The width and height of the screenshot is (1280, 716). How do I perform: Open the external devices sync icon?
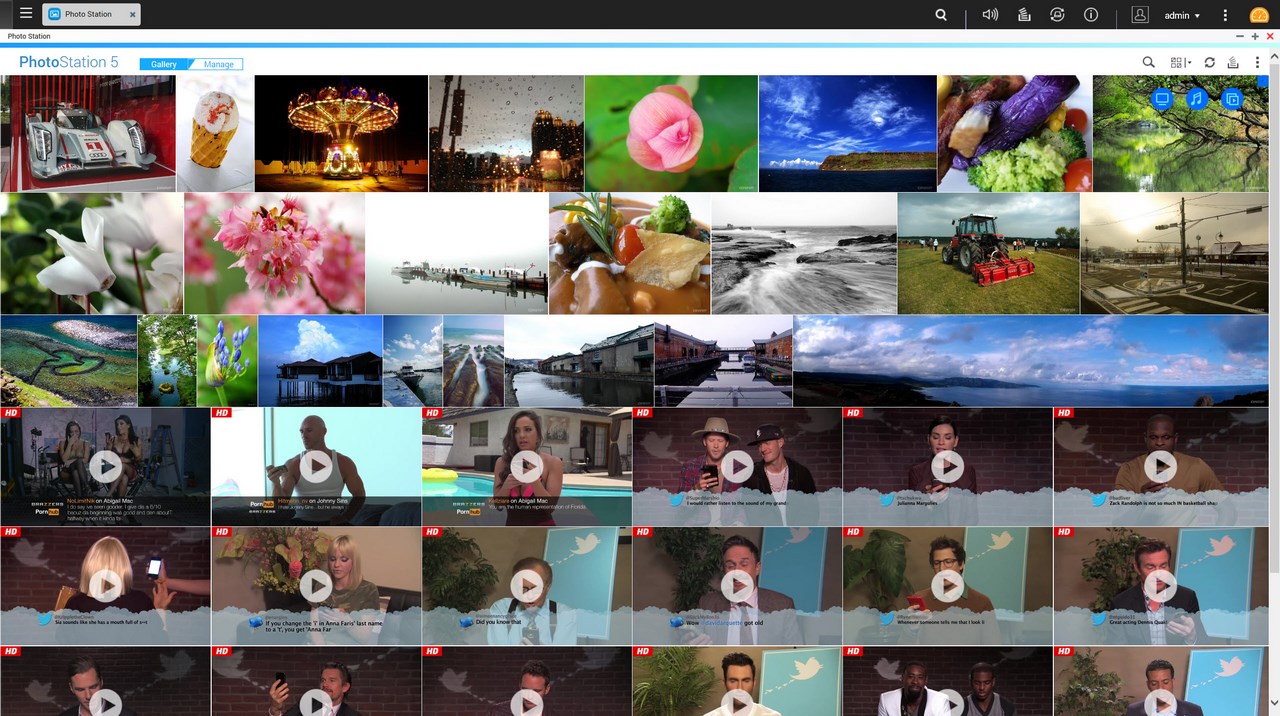(1057, 15)
